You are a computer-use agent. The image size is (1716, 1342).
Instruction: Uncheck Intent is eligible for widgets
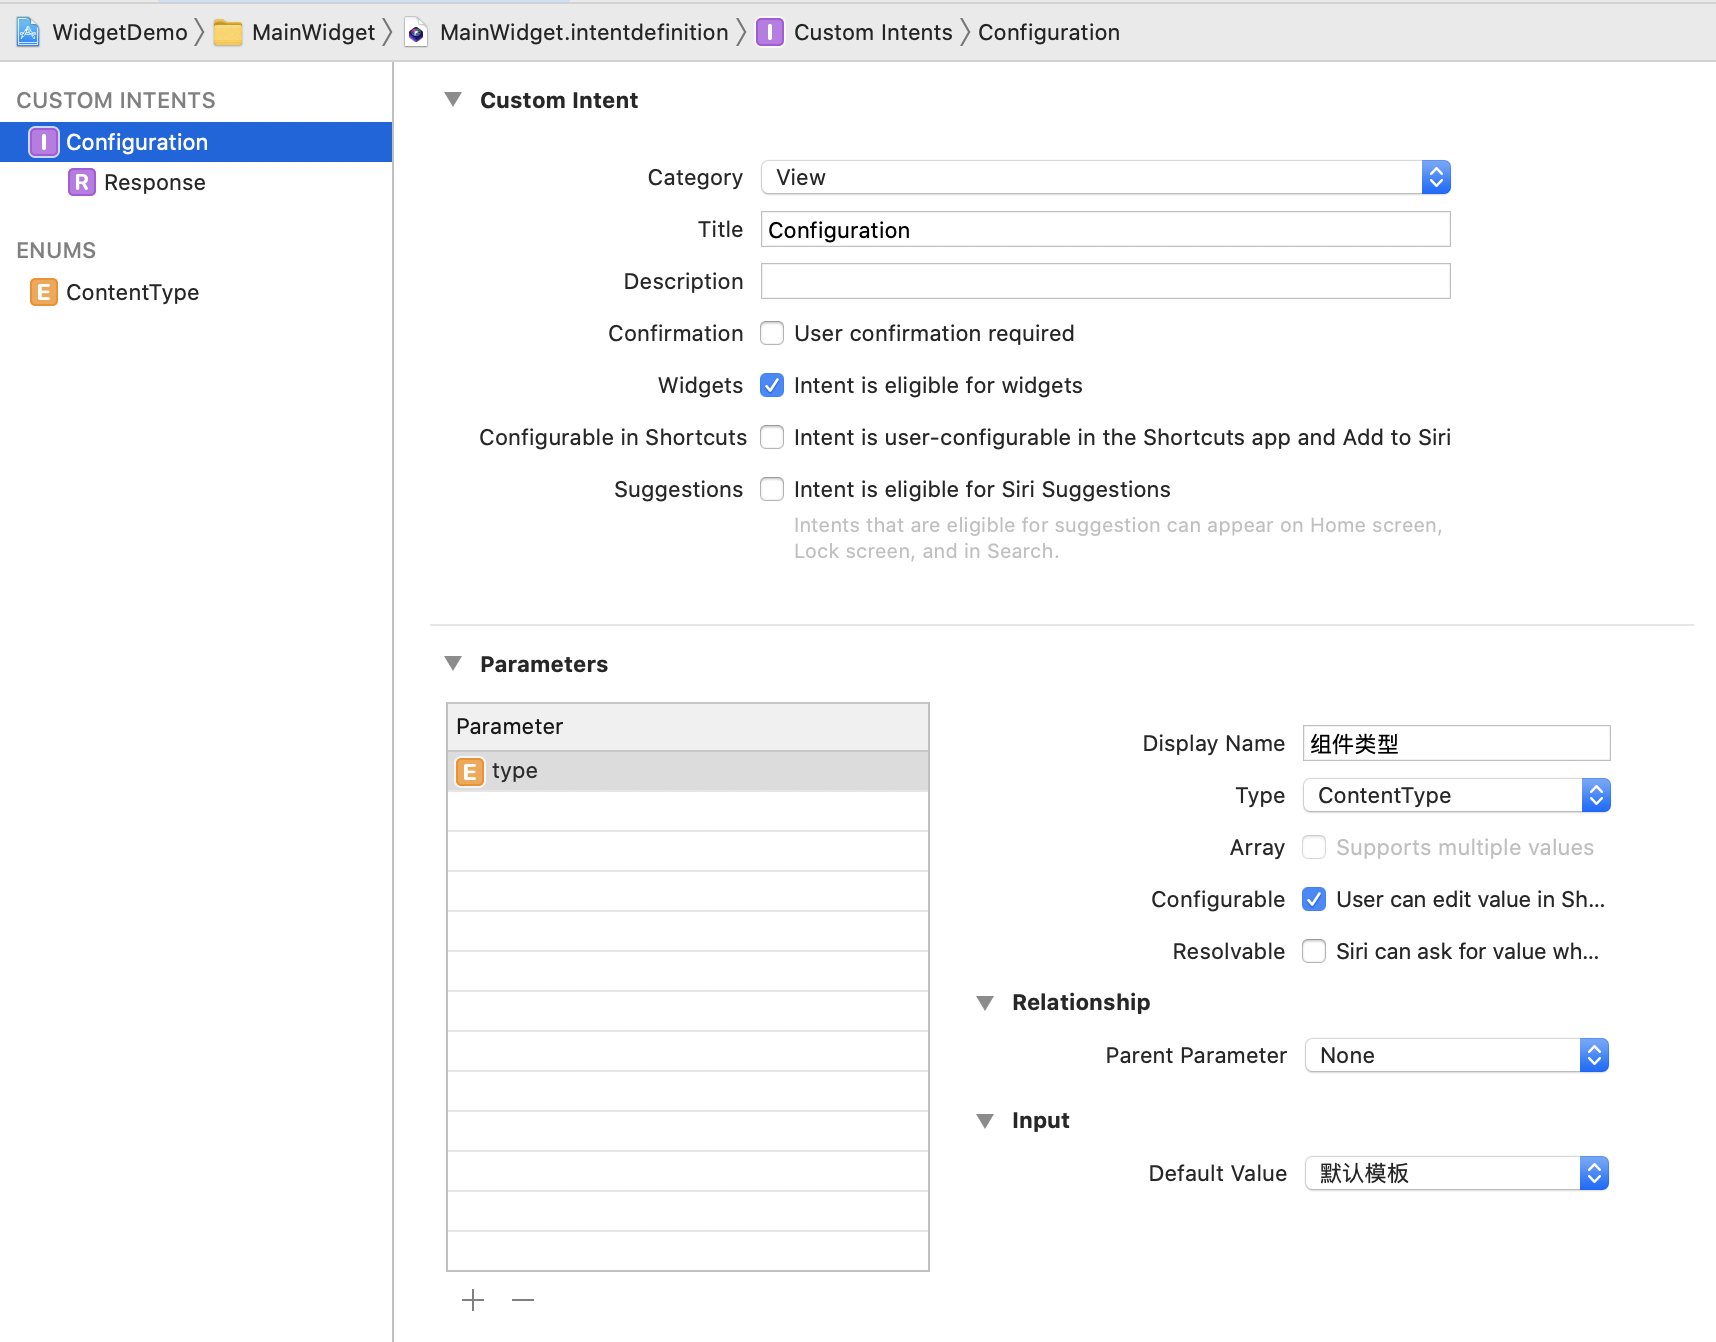pos(772,385)
